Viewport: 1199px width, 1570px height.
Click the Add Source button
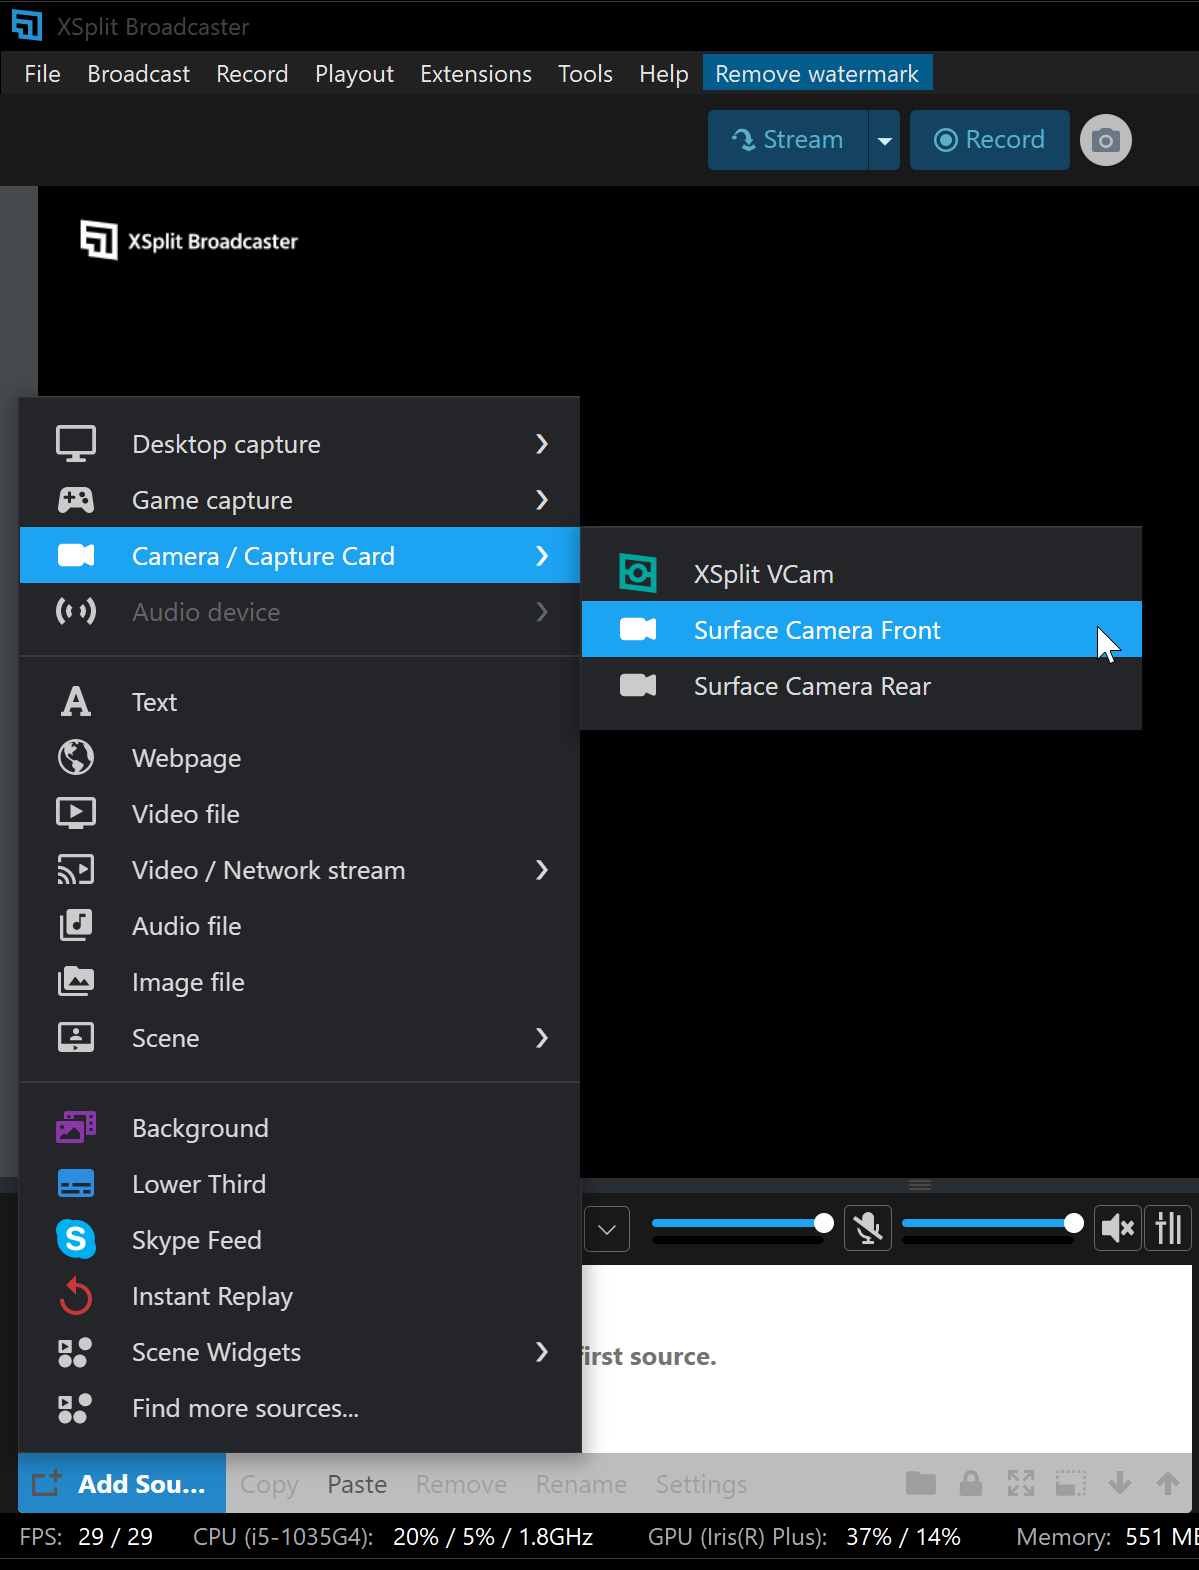click(x=122, y=1484)
